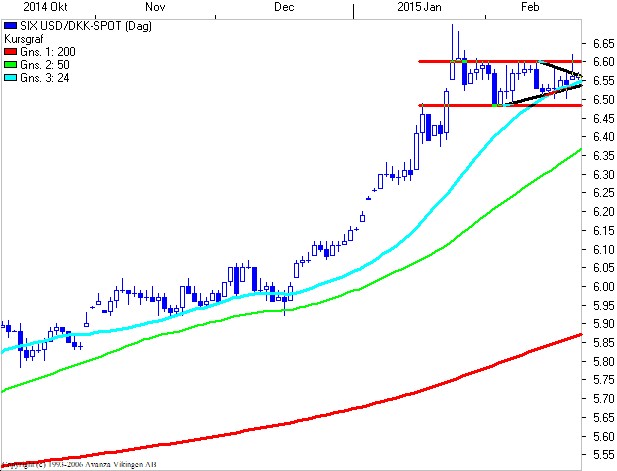
Task: Click the Nov time axis label
Action: (155, 7)
